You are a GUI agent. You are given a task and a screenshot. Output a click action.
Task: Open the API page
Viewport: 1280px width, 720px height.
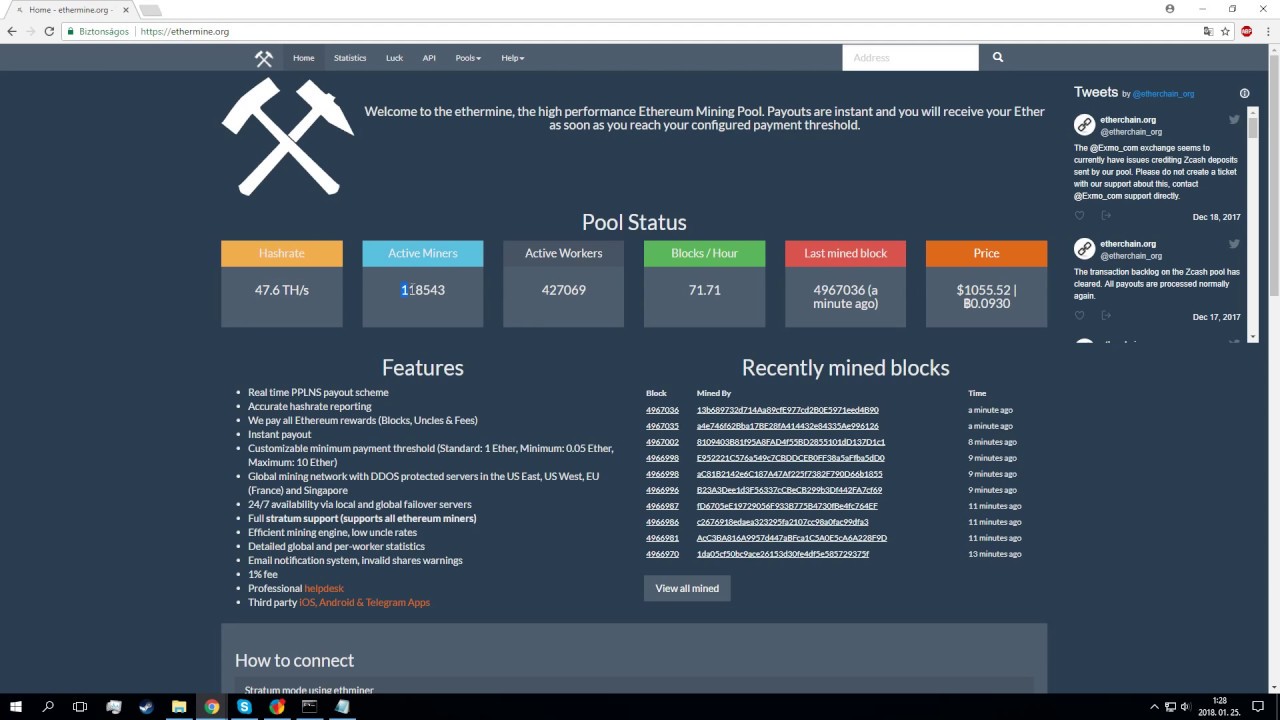[429, 58]
